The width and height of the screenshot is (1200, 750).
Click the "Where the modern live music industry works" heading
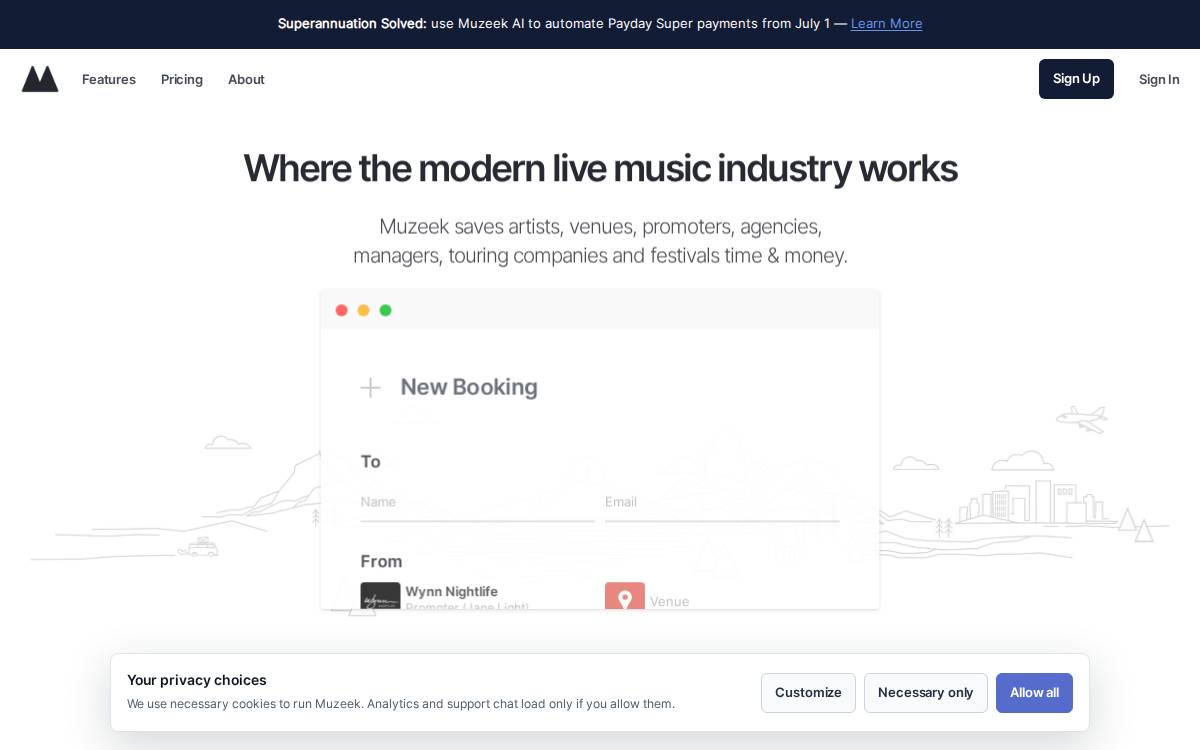click(x=600, y=168)
